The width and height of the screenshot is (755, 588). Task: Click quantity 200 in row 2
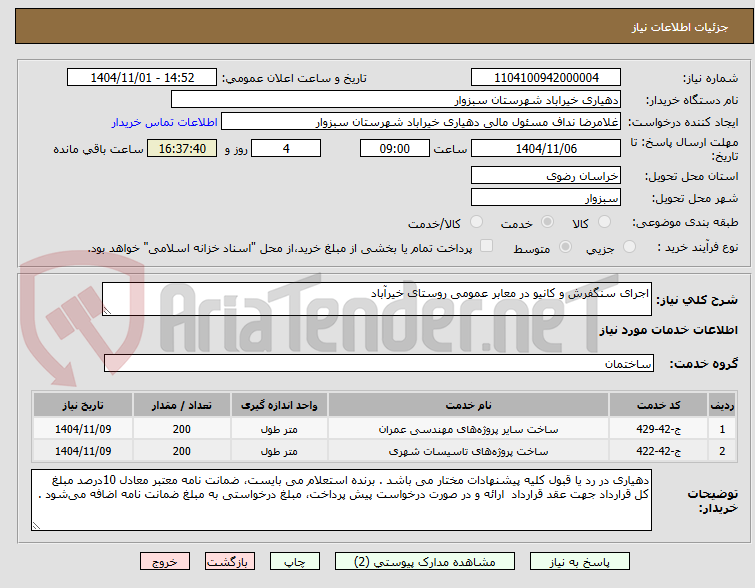182,451
